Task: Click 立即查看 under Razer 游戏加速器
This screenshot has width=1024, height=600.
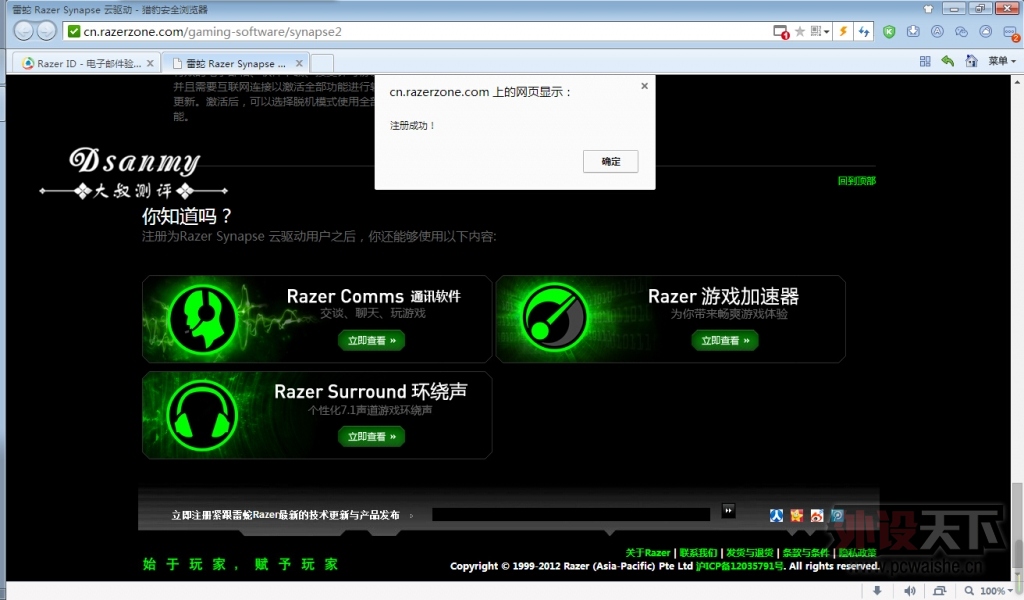Action: coord(725,340)
